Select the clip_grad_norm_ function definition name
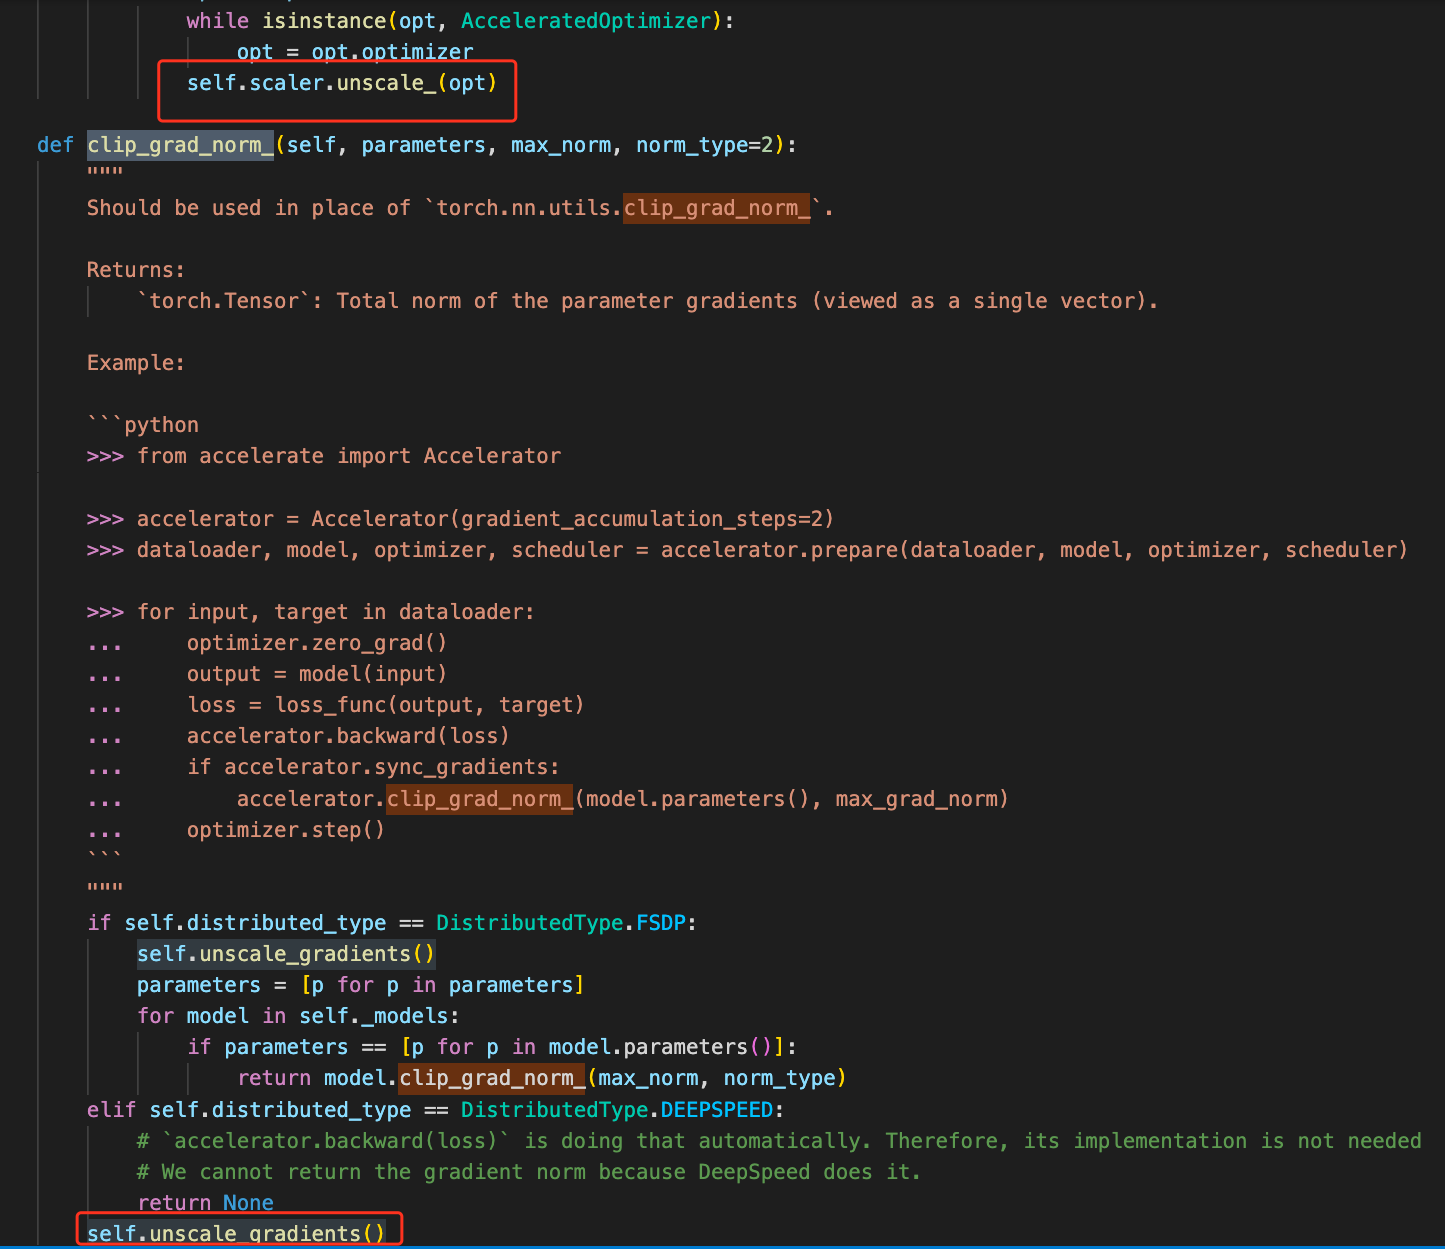 pyautogui.click(x=180, y=145)
